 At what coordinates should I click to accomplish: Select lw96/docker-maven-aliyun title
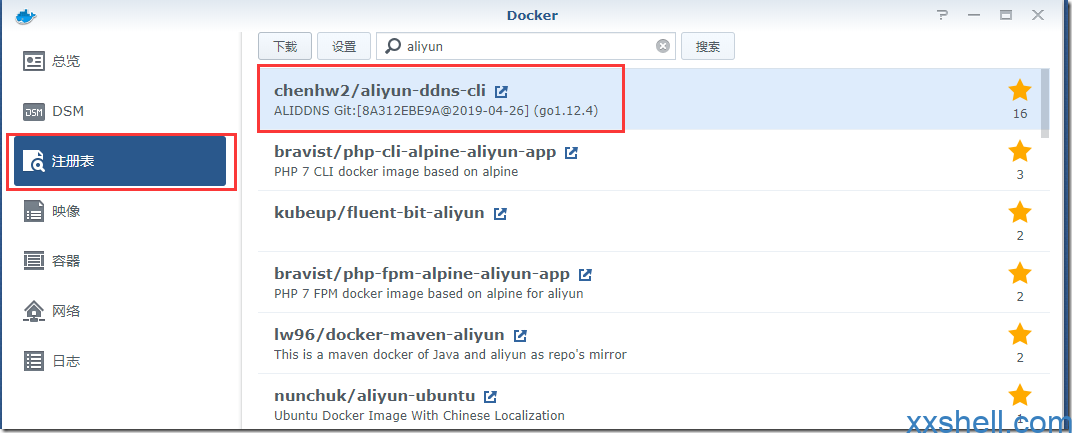(x=389, y=334)
